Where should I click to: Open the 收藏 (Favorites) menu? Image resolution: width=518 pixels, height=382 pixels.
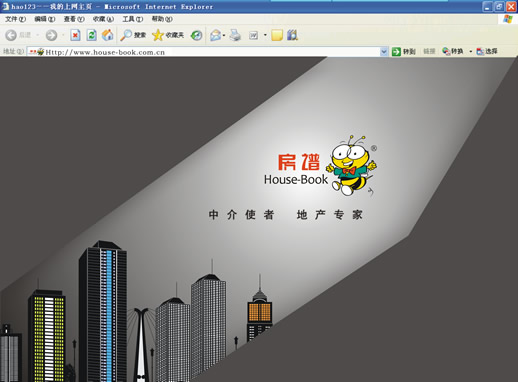(x=103, y=19)
